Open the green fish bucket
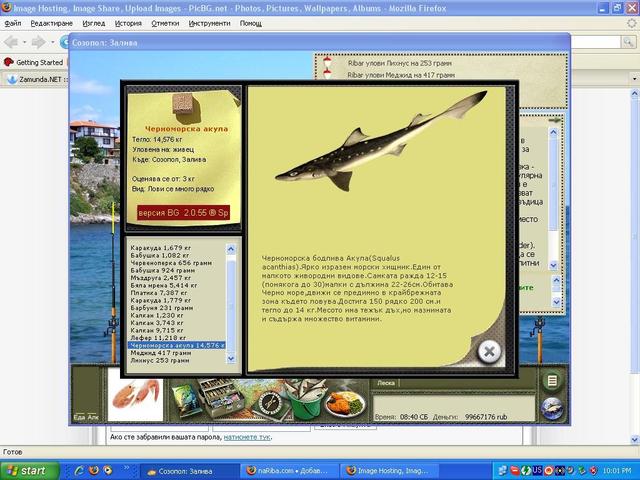640x480 pixels. coord(305,400)
